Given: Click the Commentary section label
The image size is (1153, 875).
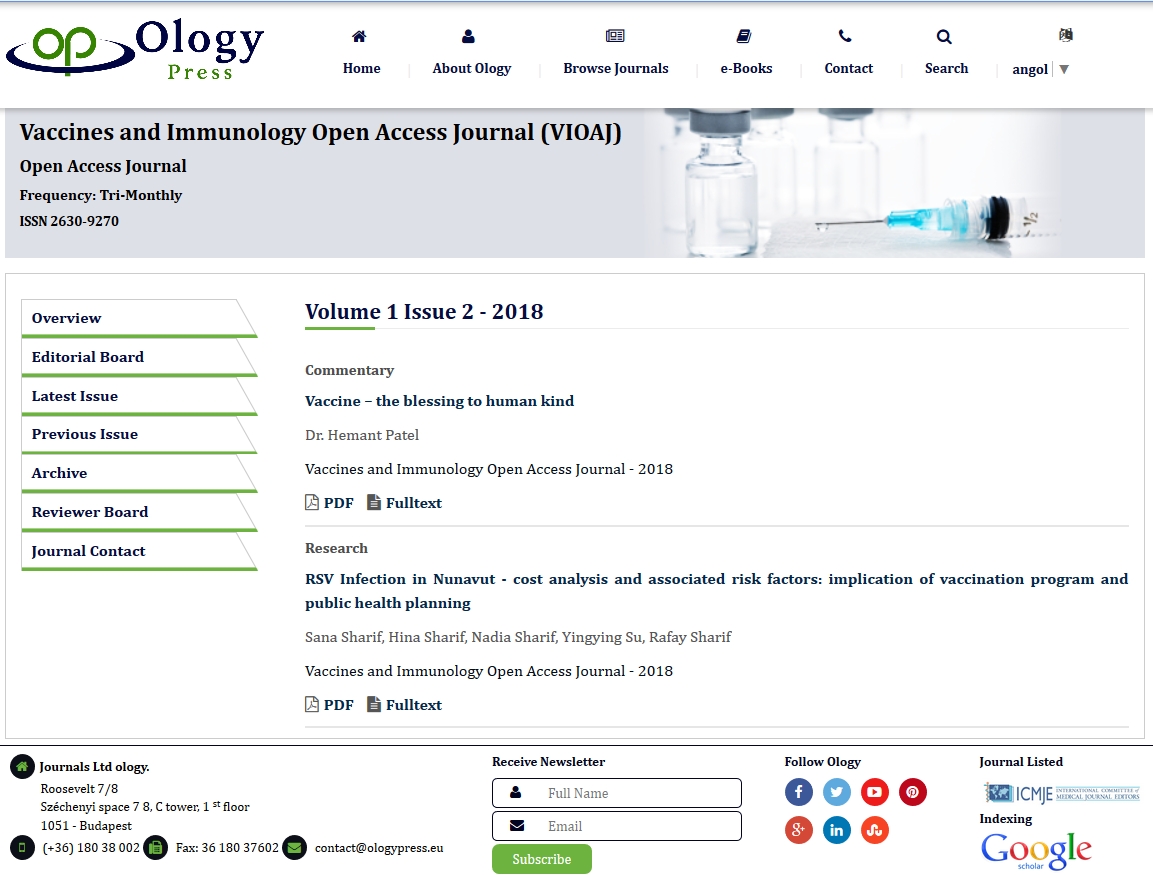Looking at the screenshot, I should [x=349, y=370].
